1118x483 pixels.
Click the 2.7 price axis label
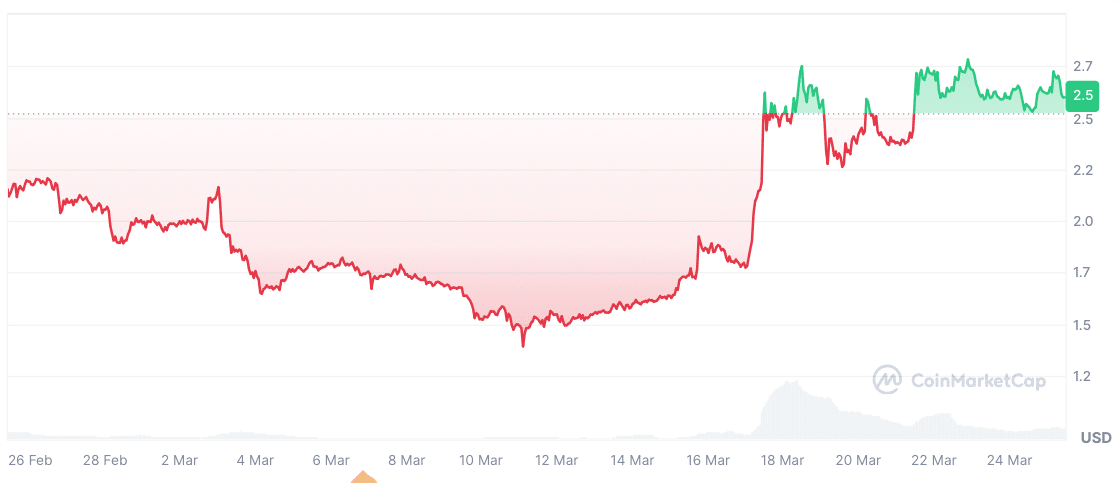click(x=1082, y=66)
